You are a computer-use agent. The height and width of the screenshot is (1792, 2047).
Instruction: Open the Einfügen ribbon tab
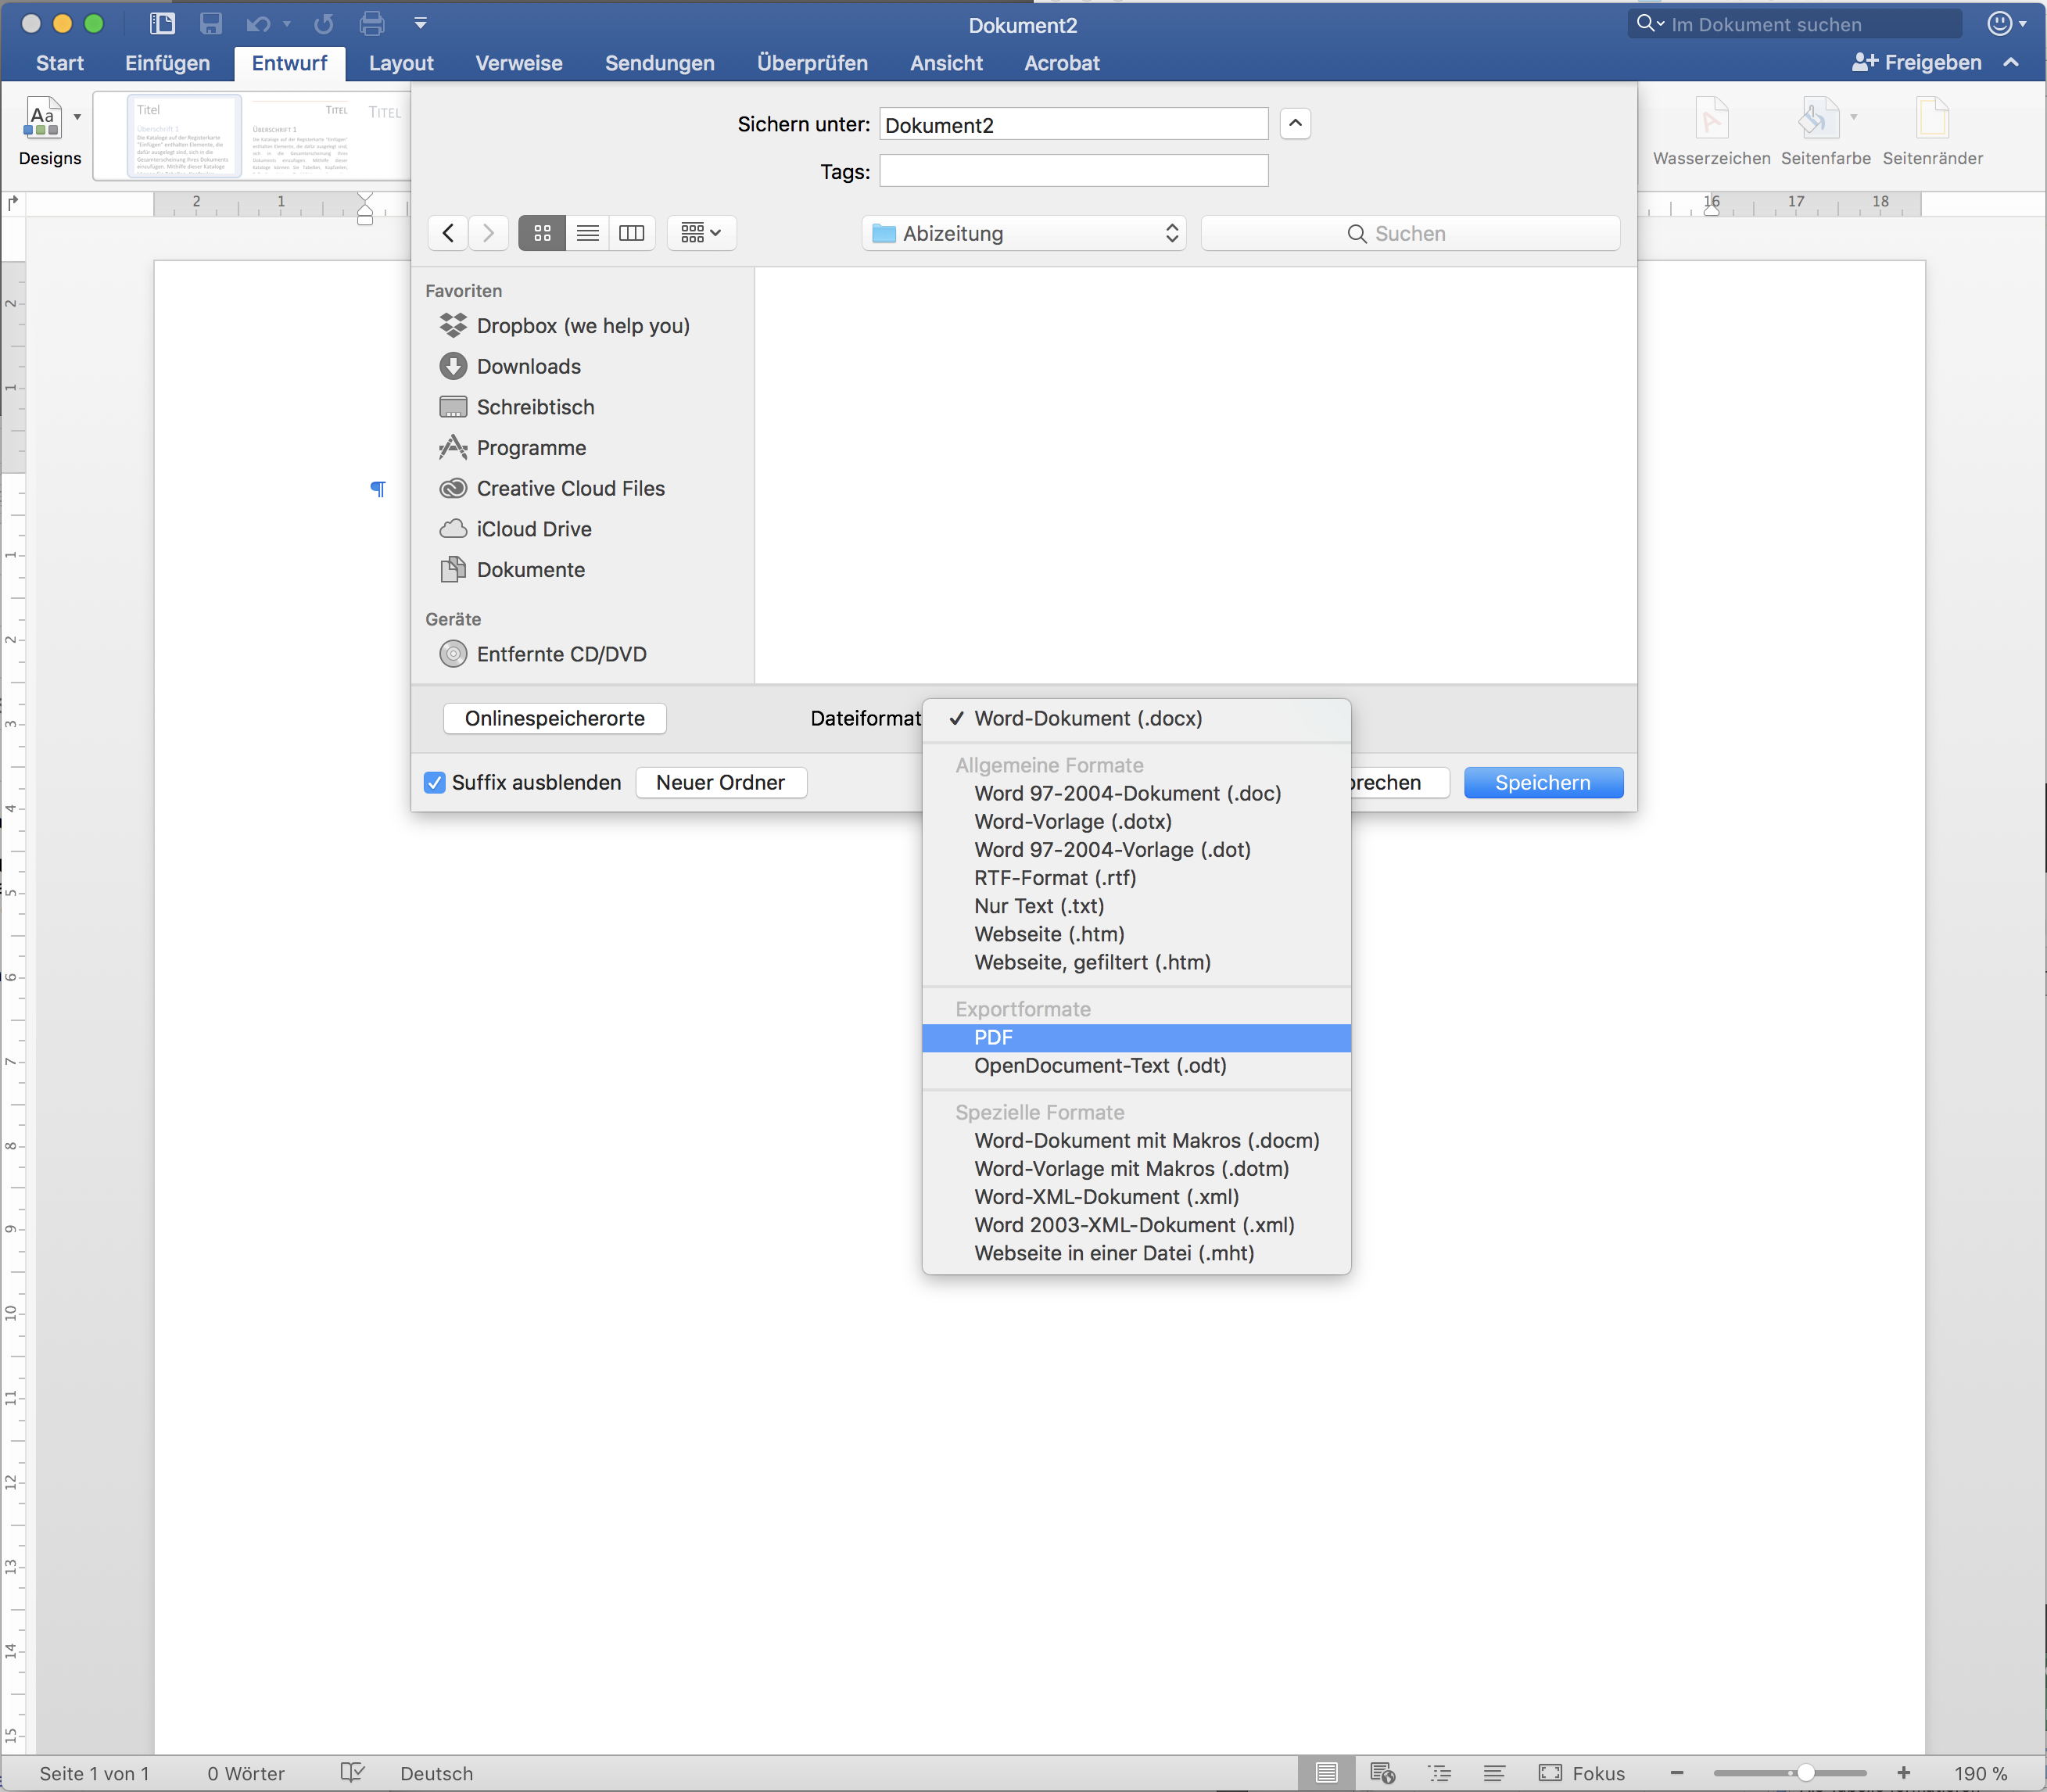click(x=167, y=63)
